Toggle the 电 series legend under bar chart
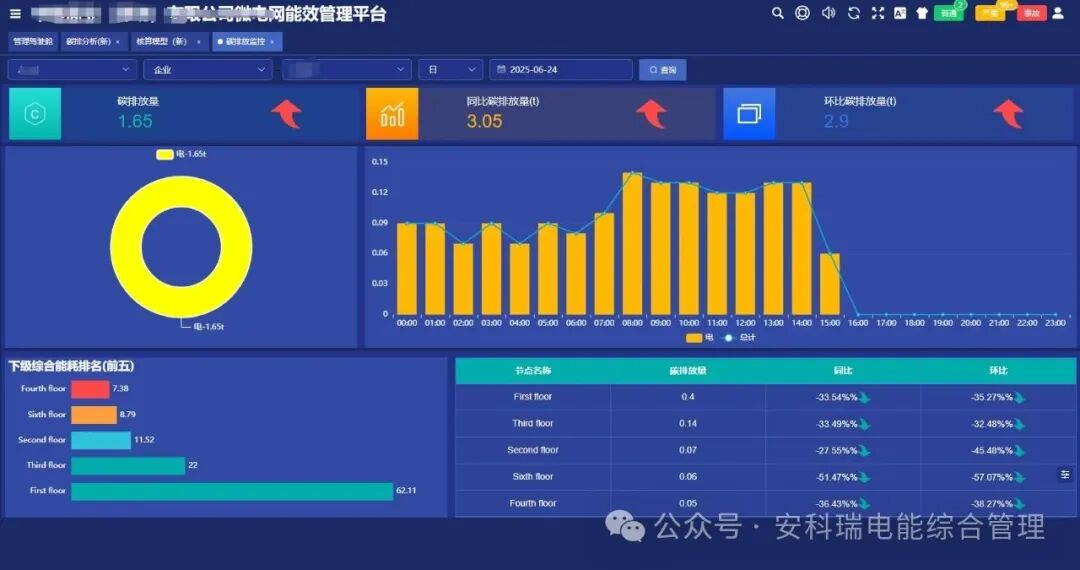This screenshot has width=1080, height=570. [700, 337]
